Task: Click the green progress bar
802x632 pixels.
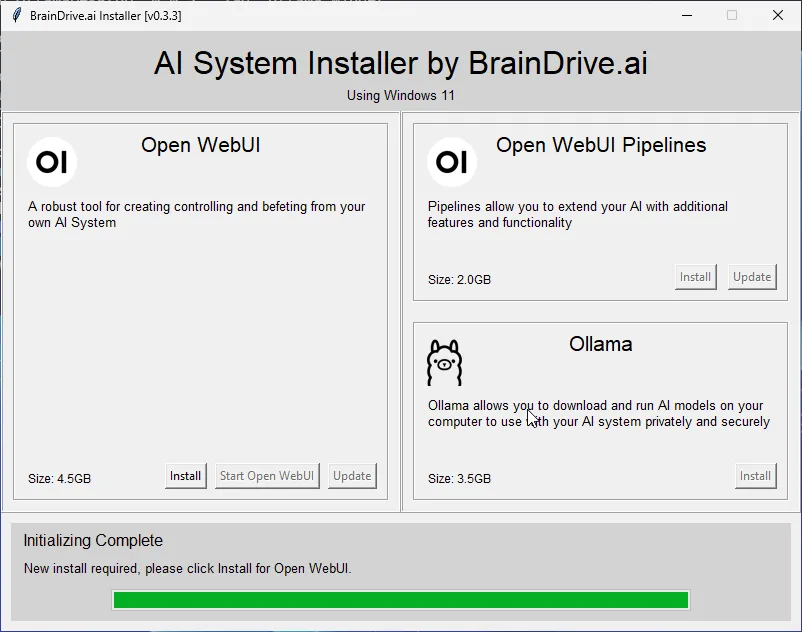Action: point(401,600)
